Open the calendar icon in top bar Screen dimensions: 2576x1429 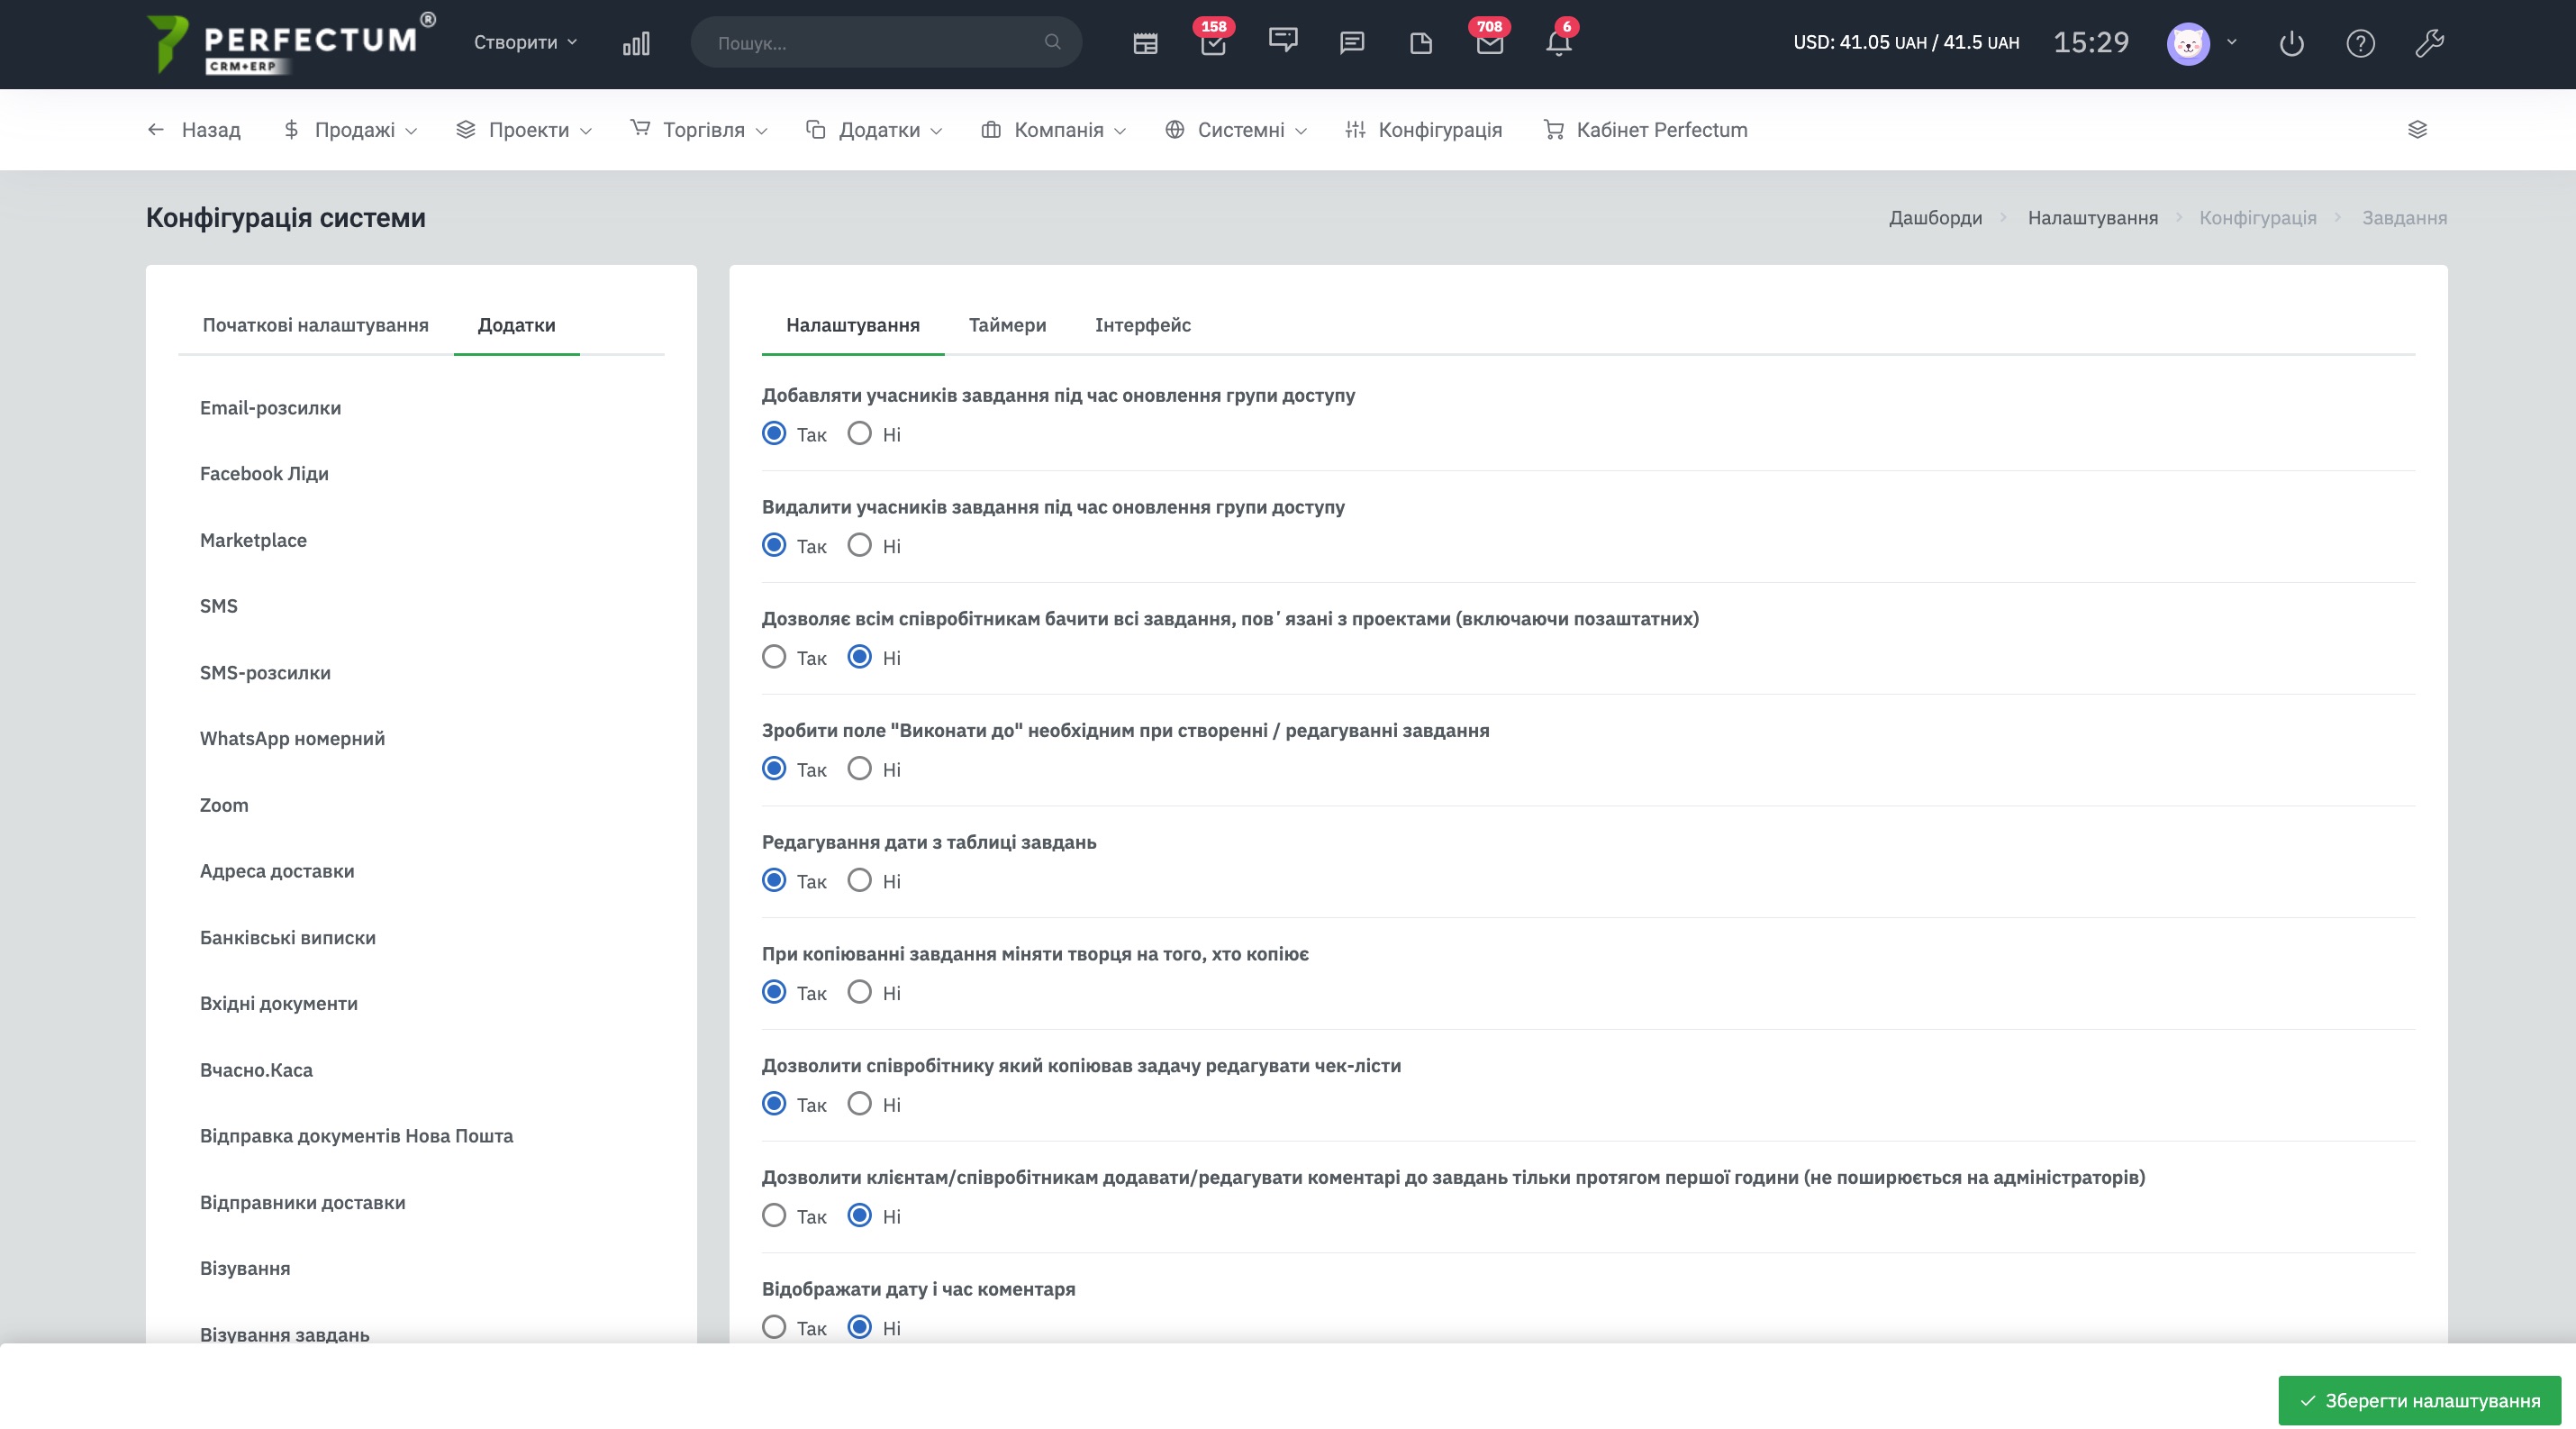coord(1145,43)
